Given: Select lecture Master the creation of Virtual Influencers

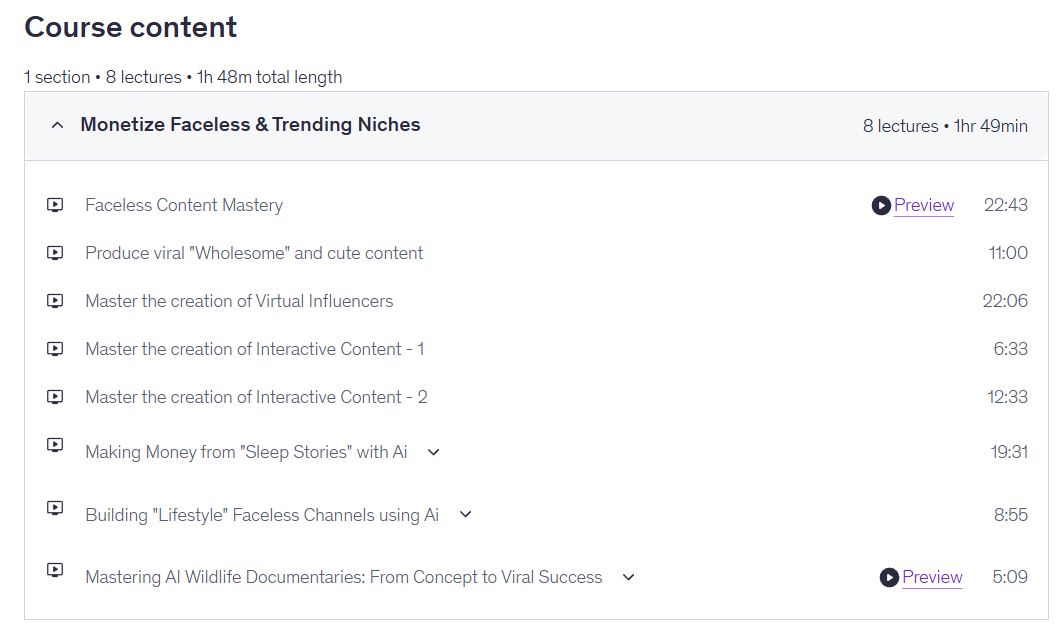Looking at the screenshot, I should tap(239, 301).
